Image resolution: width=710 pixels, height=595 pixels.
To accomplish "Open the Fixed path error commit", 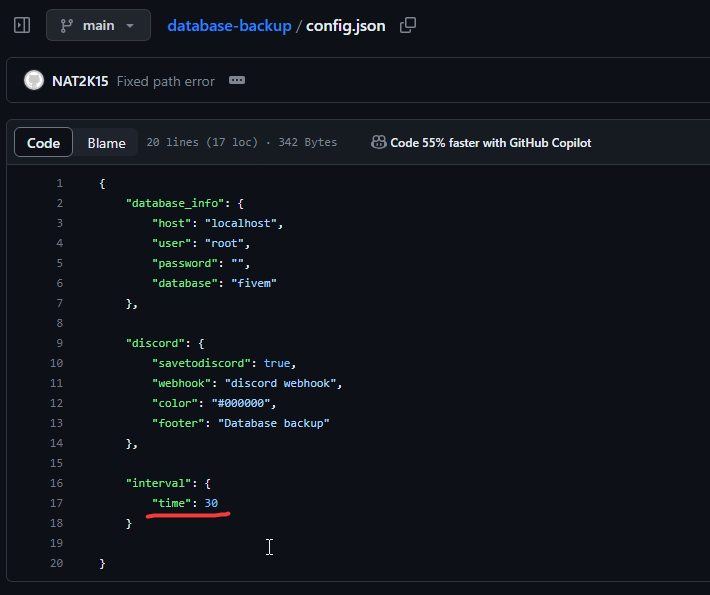I will coord(166,82).
